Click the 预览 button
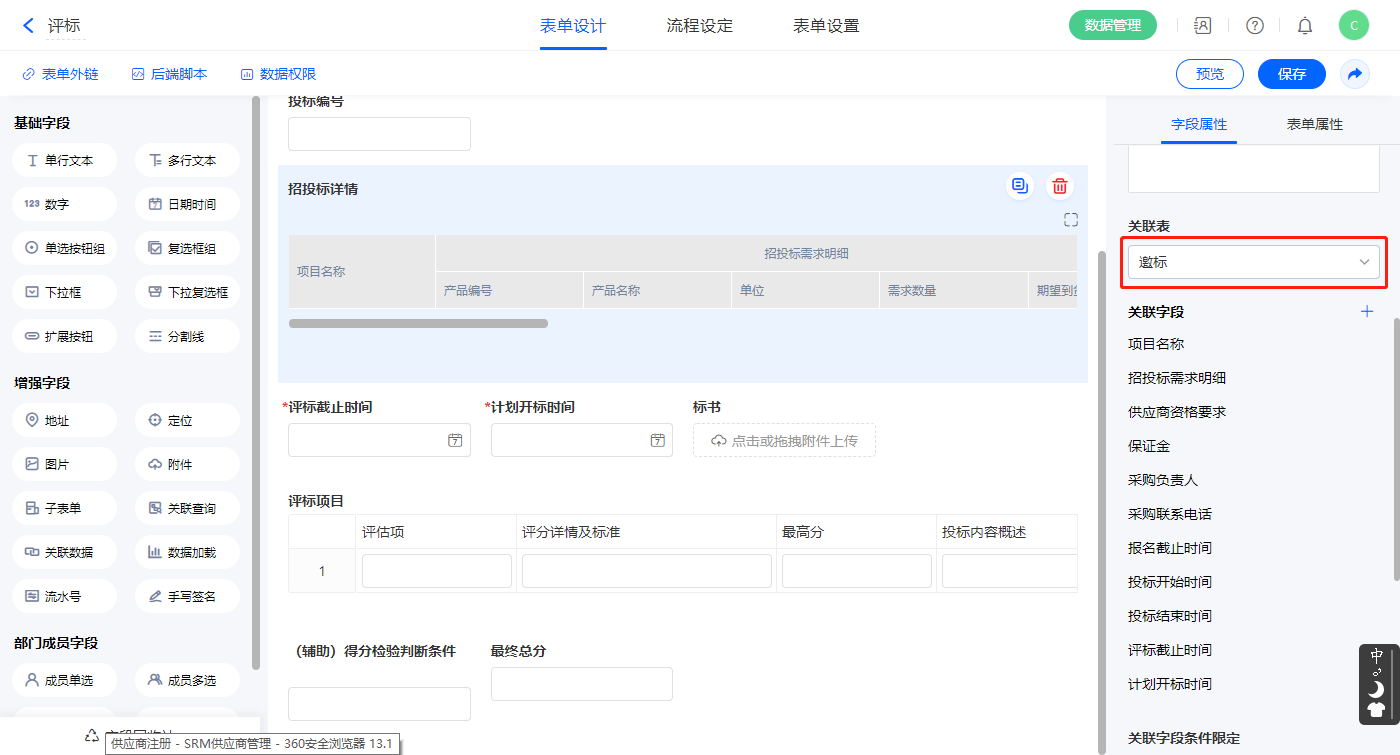Image resolution: width=1400 pixels, height=755 pixels. (x=1209, y=74)
